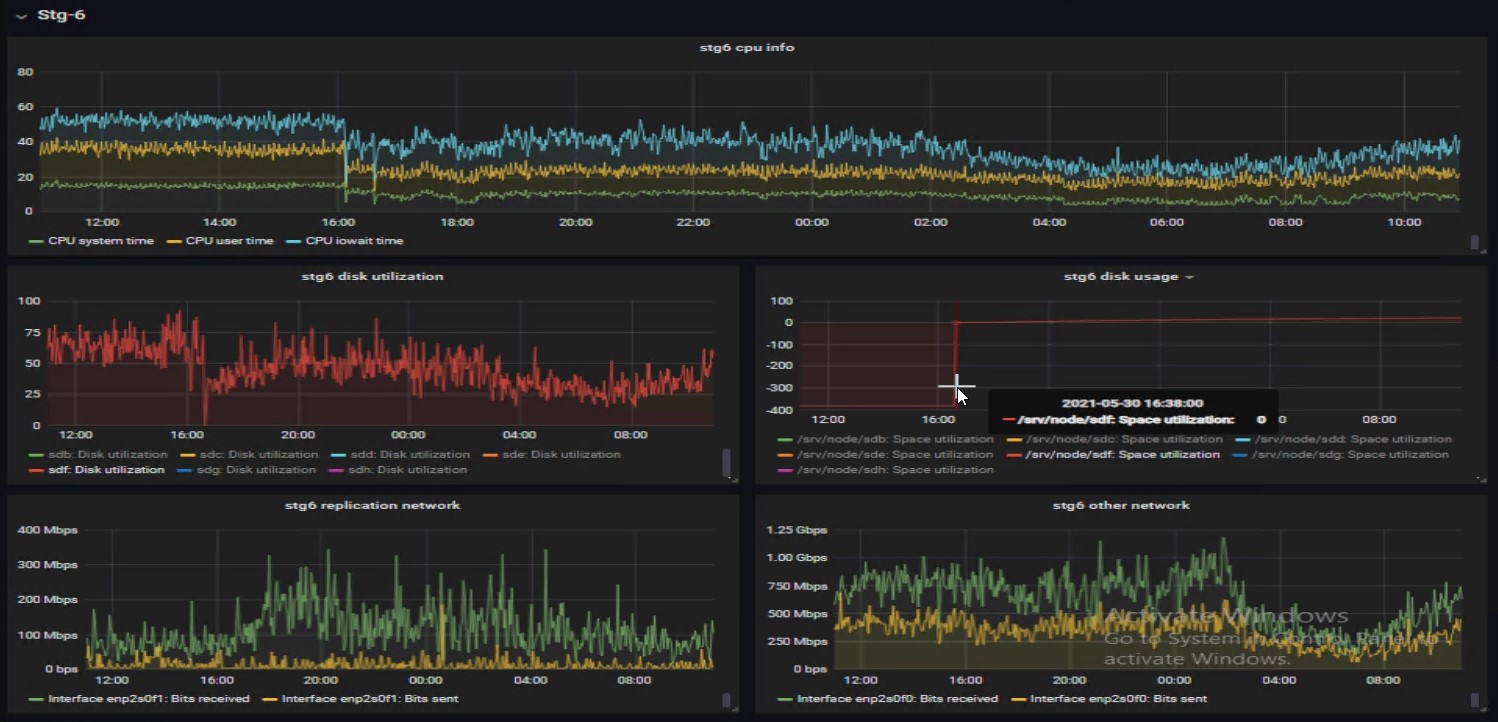
Task: Open the stg6 cpu info panel menu
Action: pos(746,47)
